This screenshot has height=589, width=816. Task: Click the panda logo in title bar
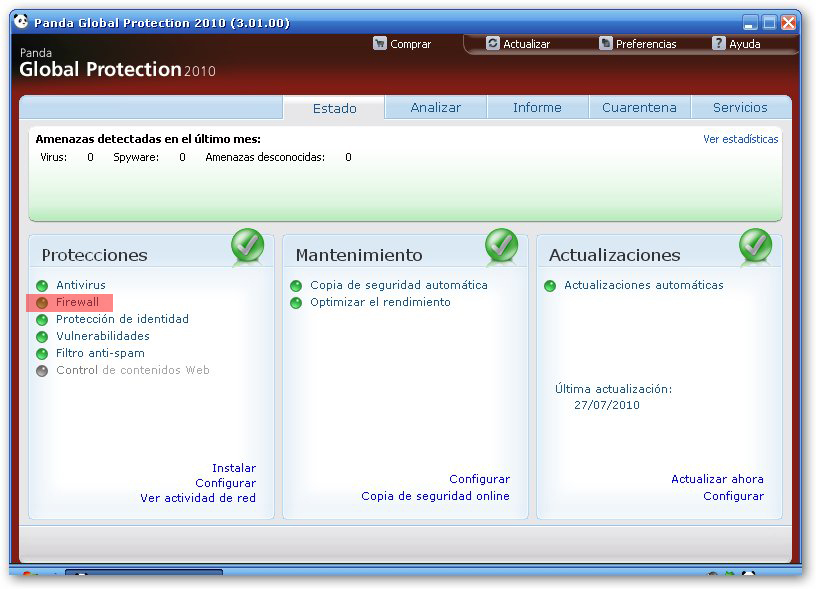coord(21,21)
